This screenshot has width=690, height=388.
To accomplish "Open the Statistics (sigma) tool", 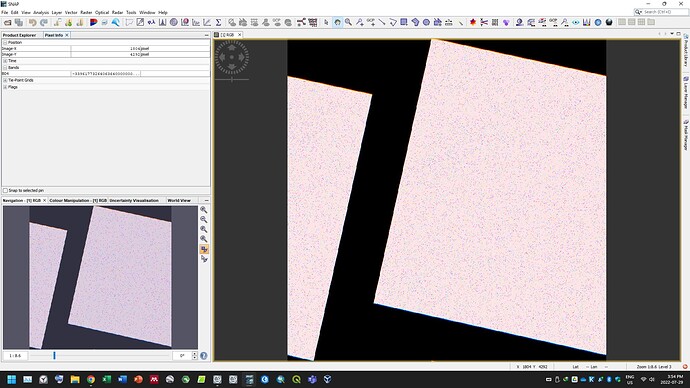I will (x=218, y=22).
